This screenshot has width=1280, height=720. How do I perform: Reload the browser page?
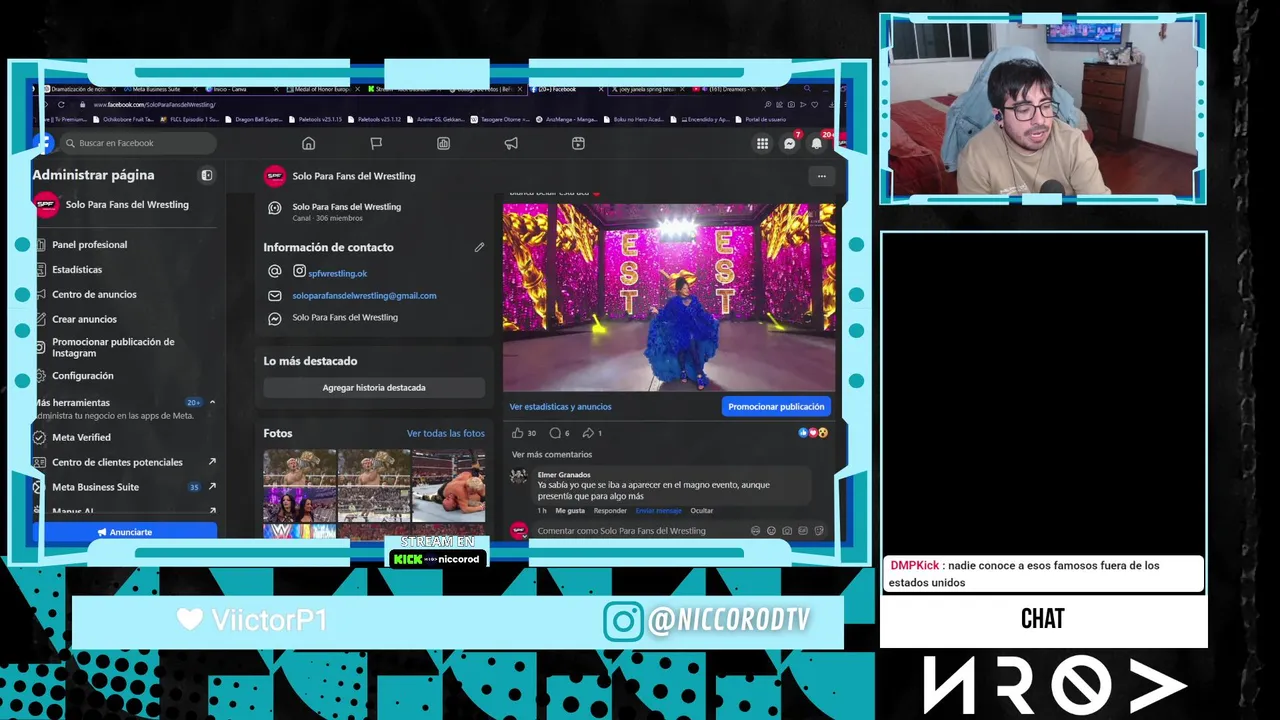click(x=61, y=104)
